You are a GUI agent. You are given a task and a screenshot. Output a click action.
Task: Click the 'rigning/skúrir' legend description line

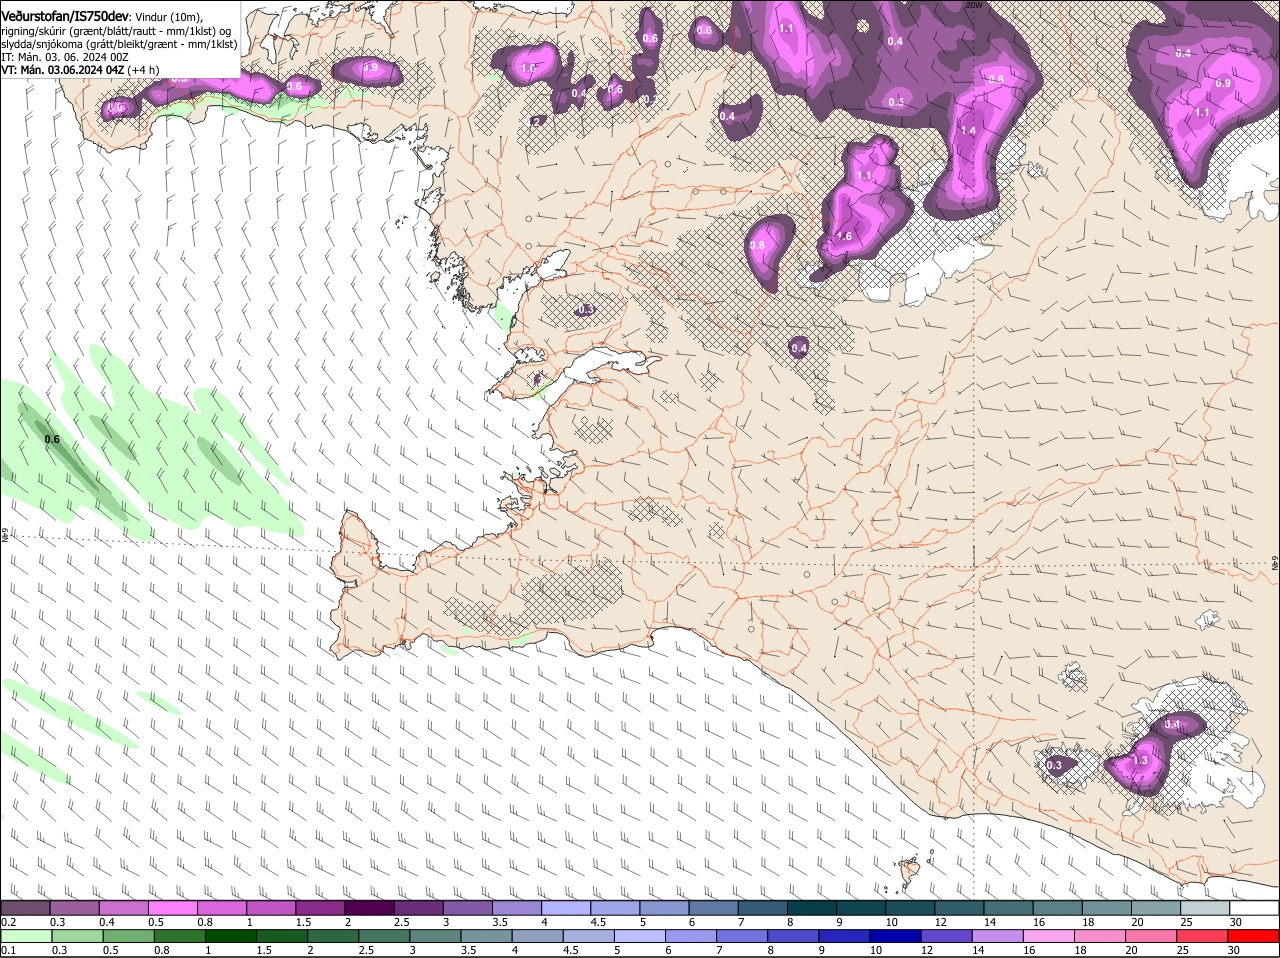tap(115, 30)
